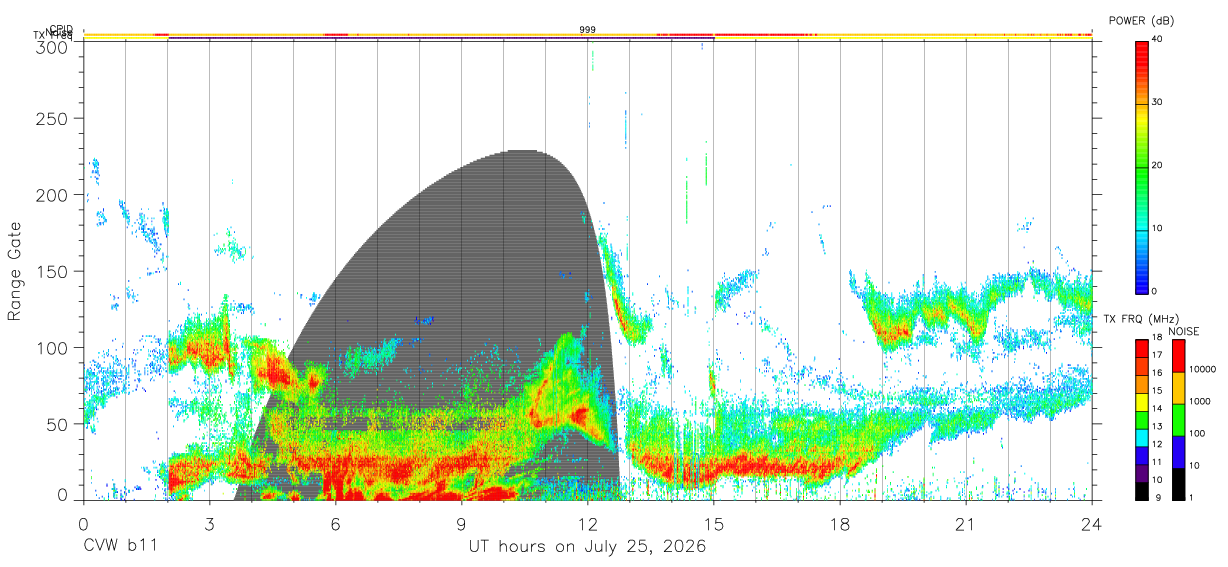Click the "Range Gate" y-axis label
Image resolution: width=1228 pixels, height=567 pixels.
(x=15, y=271)
